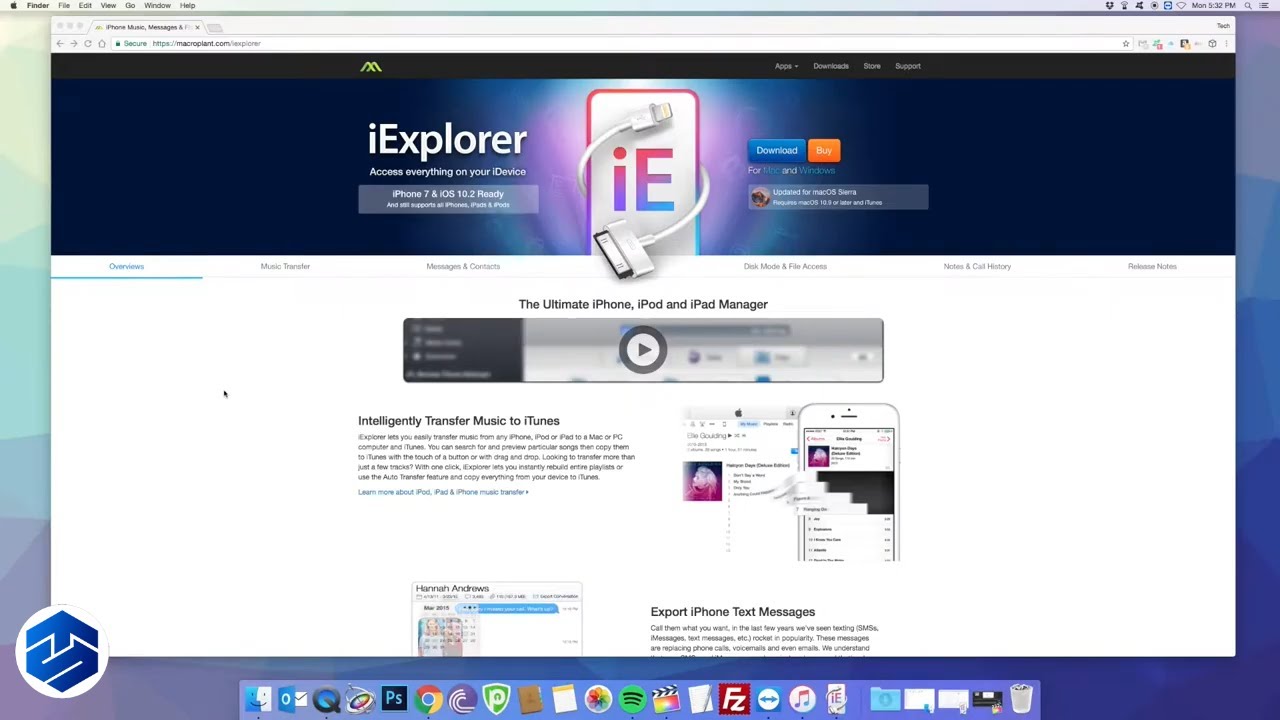Click the Chrome back arrow

tap(60, 43)
